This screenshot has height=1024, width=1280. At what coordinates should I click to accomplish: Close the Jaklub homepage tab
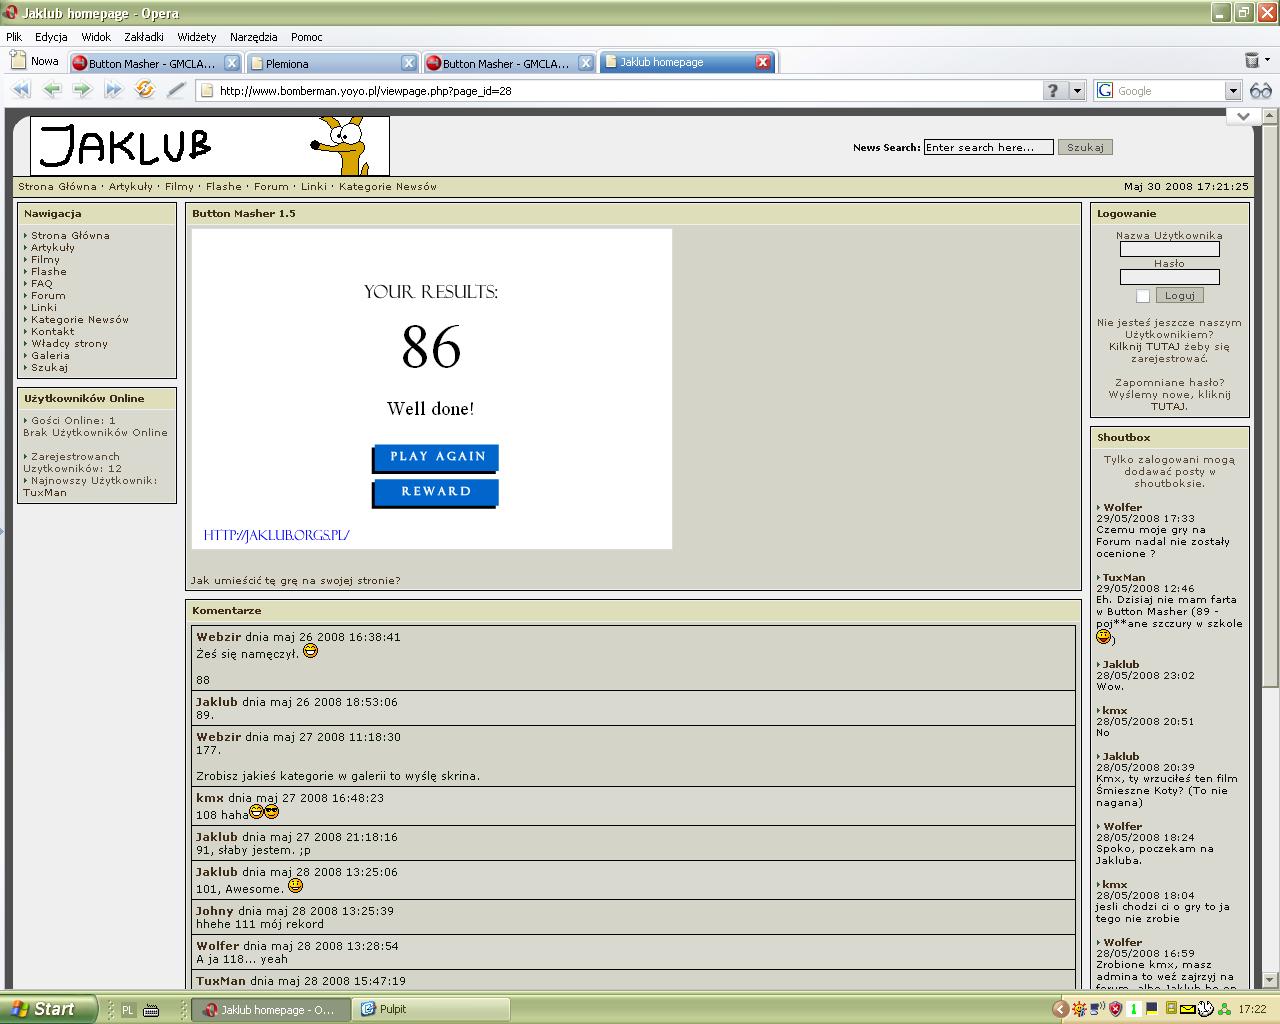[763, 62]
